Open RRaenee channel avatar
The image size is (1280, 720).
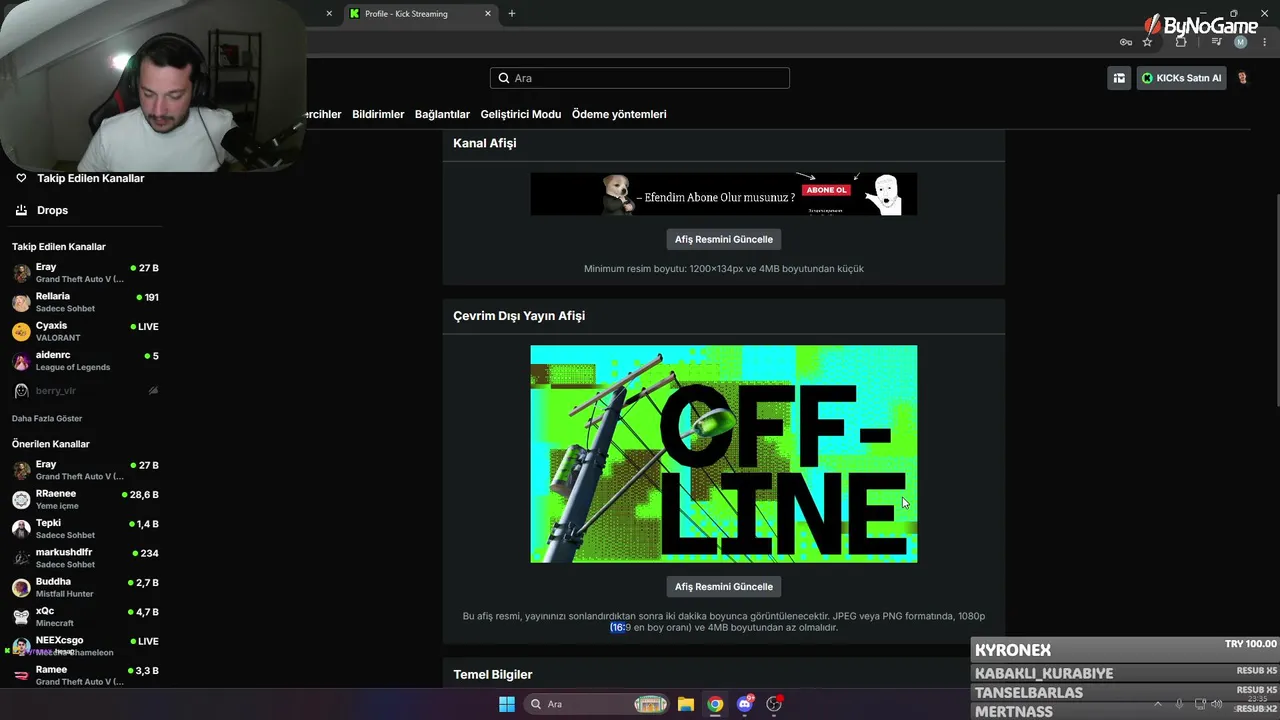21,499
